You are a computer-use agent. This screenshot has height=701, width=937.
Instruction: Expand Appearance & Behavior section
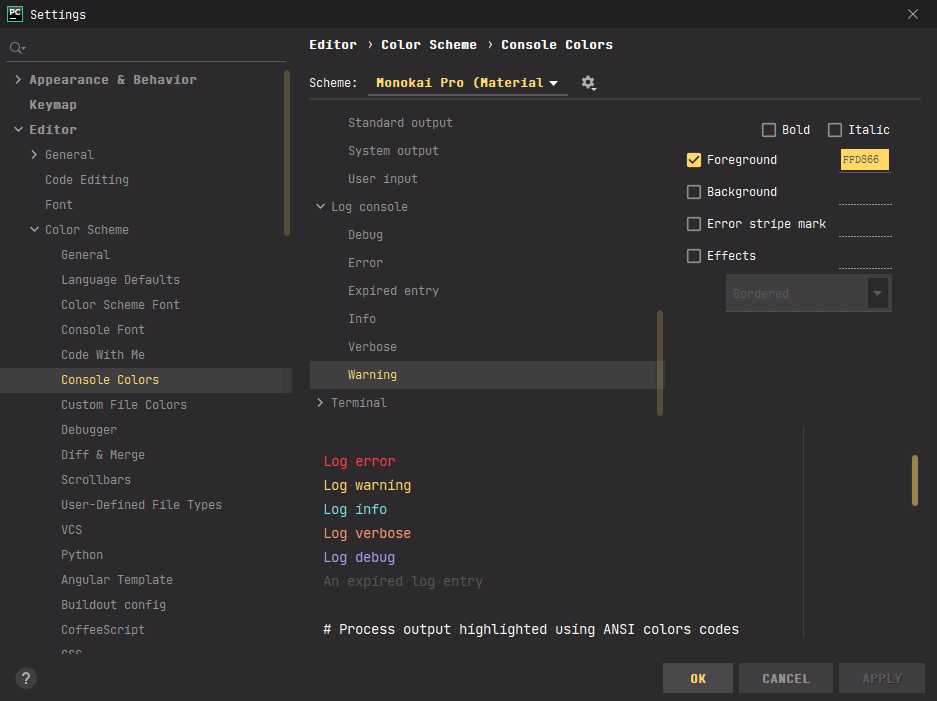point(18,80)
